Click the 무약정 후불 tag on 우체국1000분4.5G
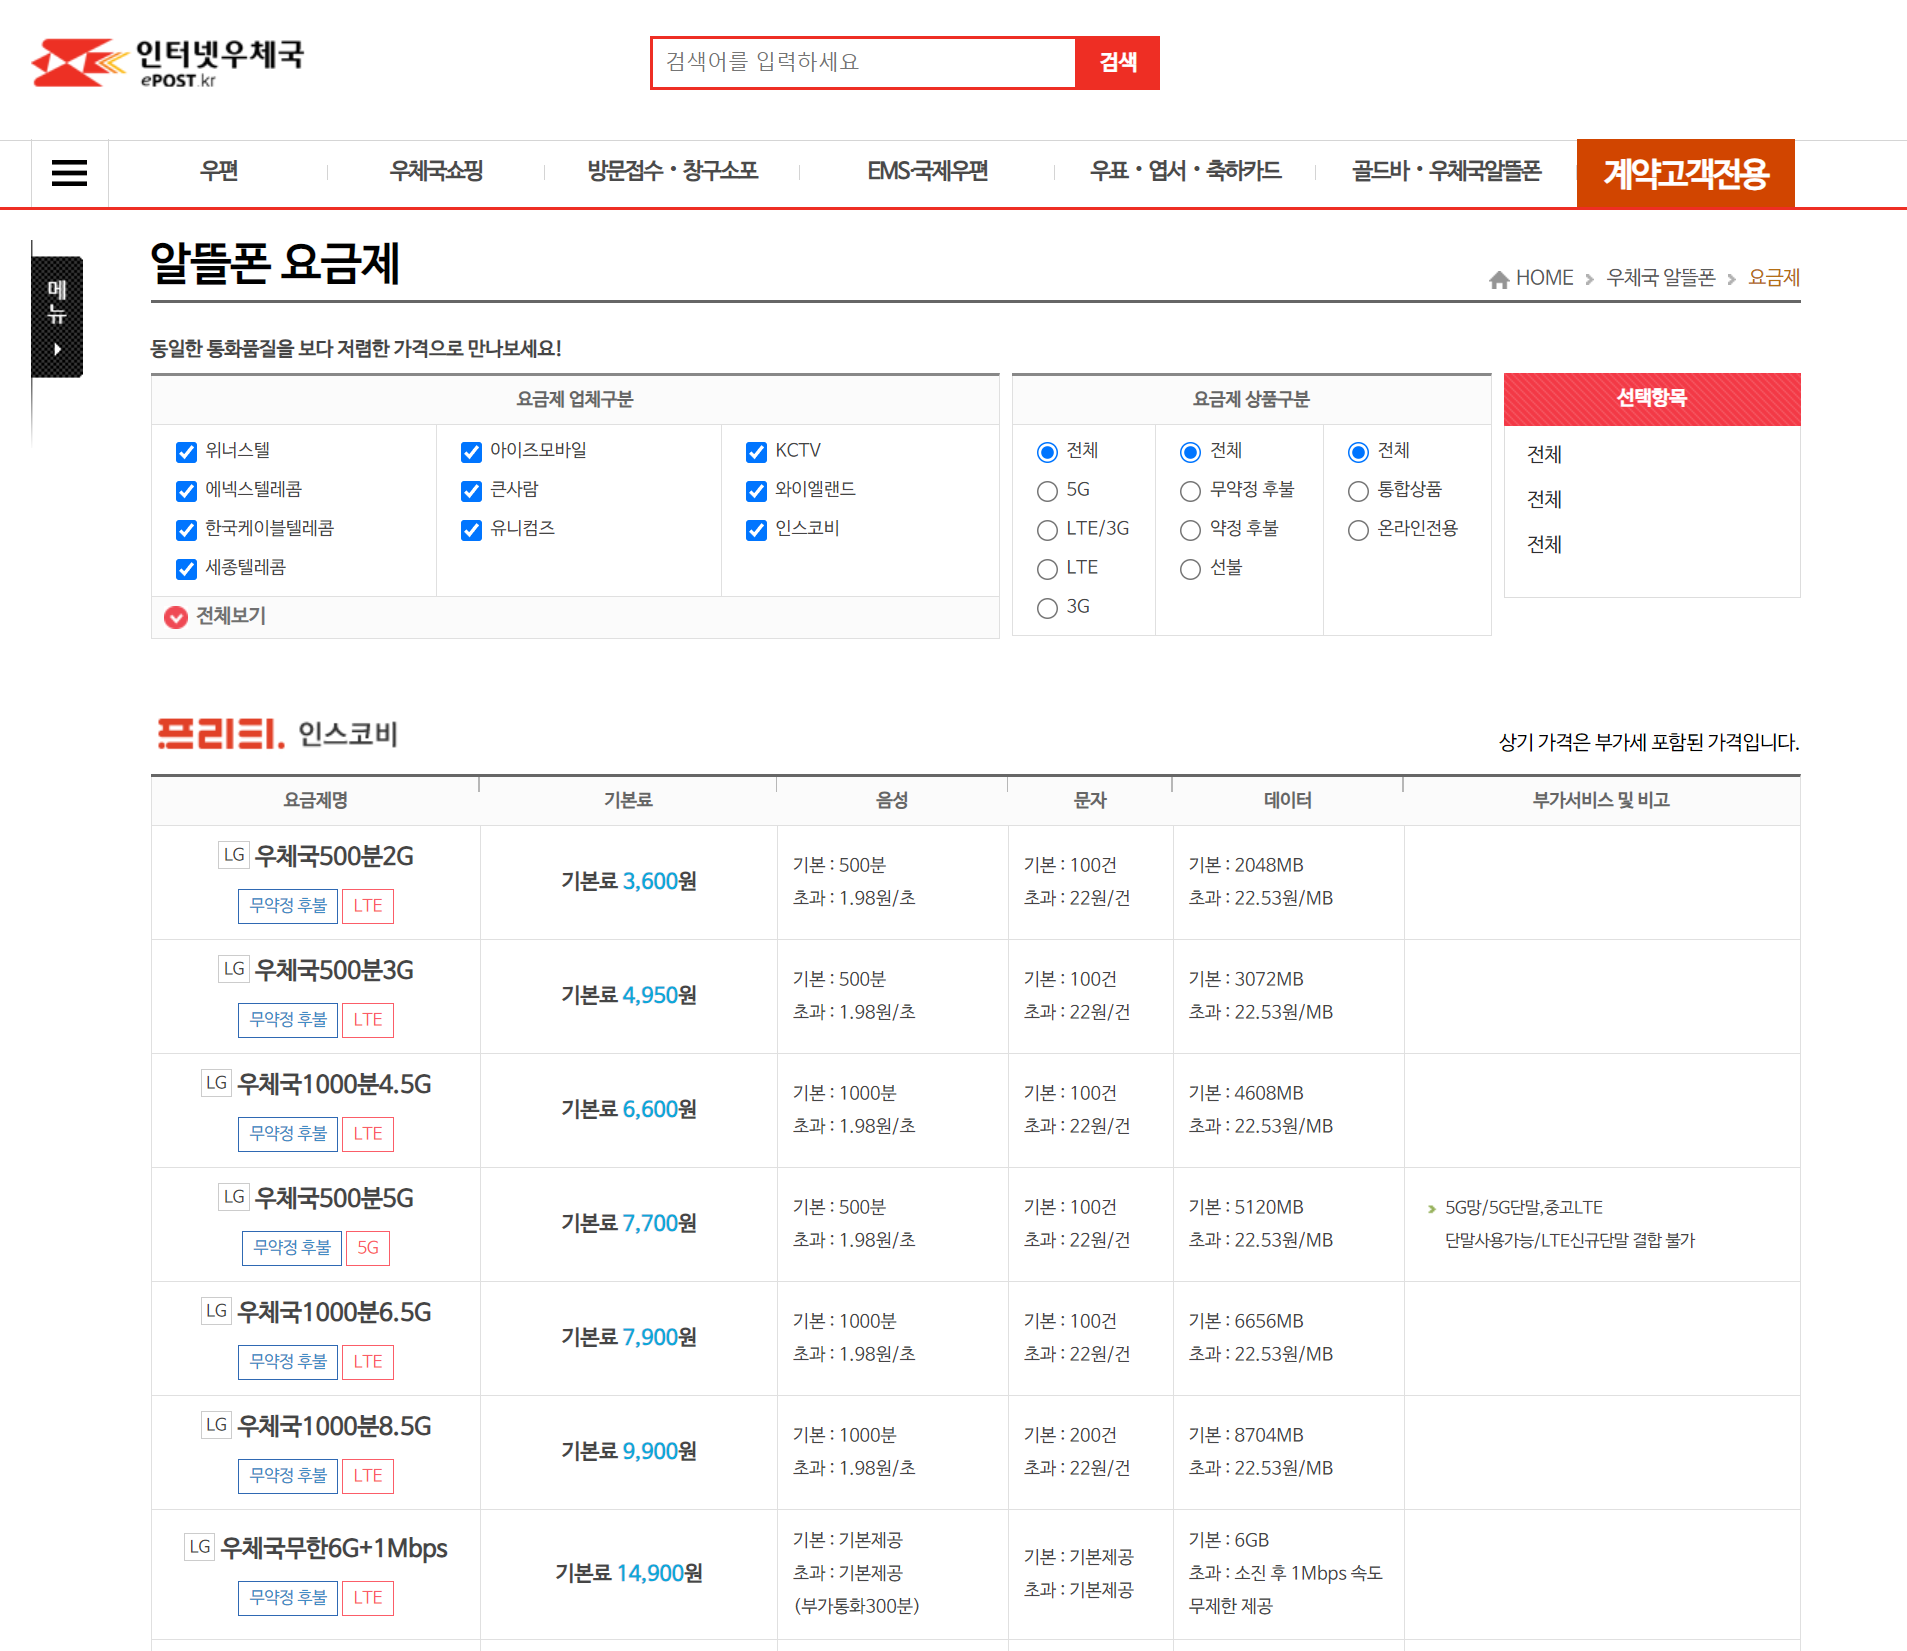1907x1651 pixels. click(x=288, y=1133)
